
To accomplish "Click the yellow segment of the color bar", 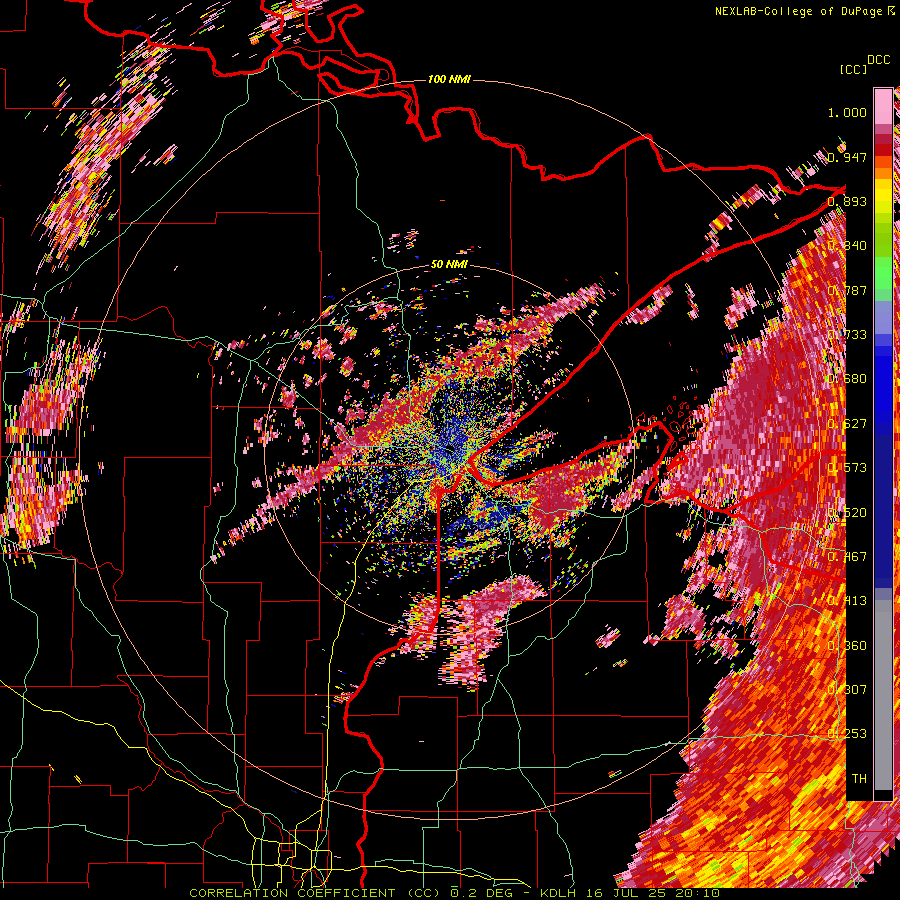I will click(883, 196).
